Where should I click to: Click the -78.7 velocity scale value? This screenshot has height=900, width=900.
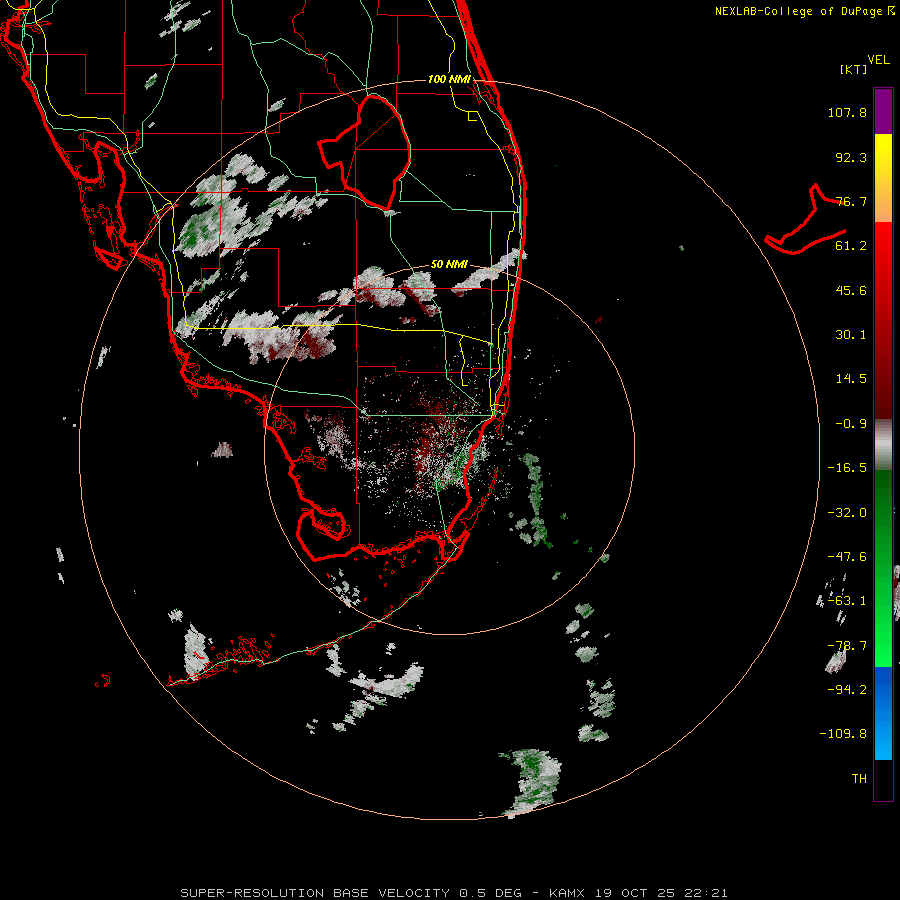(847, 646)
